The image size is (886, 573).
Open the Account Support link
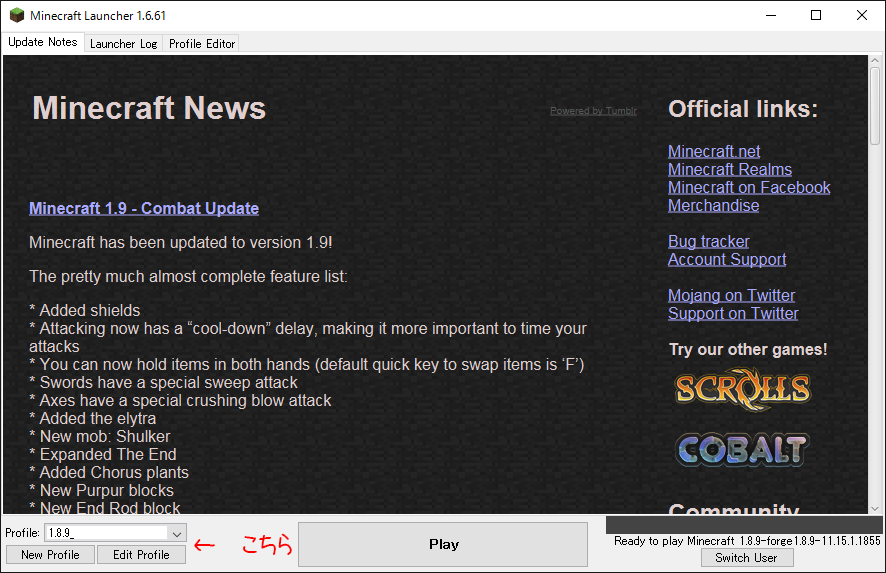coord(727,260)
